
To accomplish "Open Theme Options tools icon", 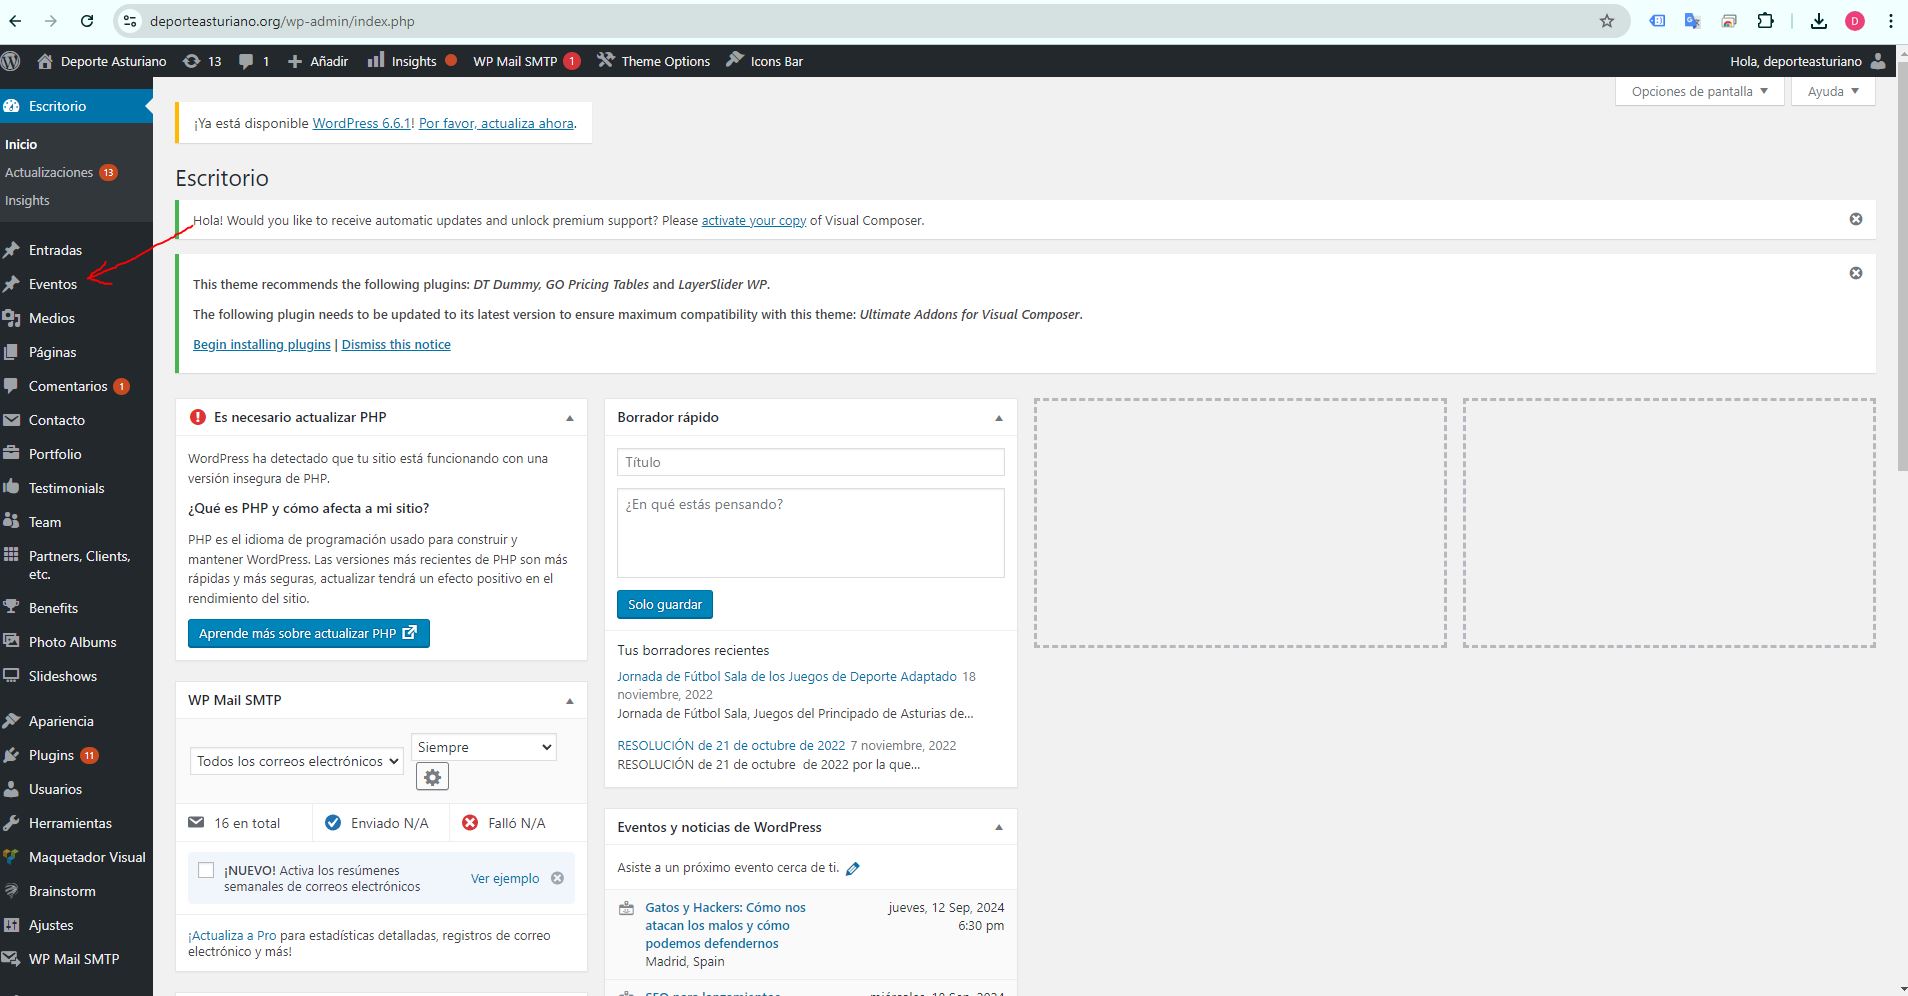I will click(x=606, y=60).
